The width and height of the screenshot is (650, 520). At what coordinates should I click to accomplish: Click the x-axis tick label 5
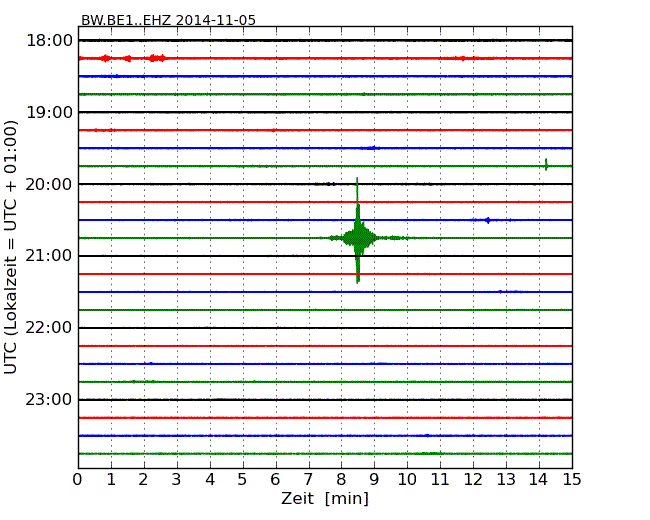243,479
